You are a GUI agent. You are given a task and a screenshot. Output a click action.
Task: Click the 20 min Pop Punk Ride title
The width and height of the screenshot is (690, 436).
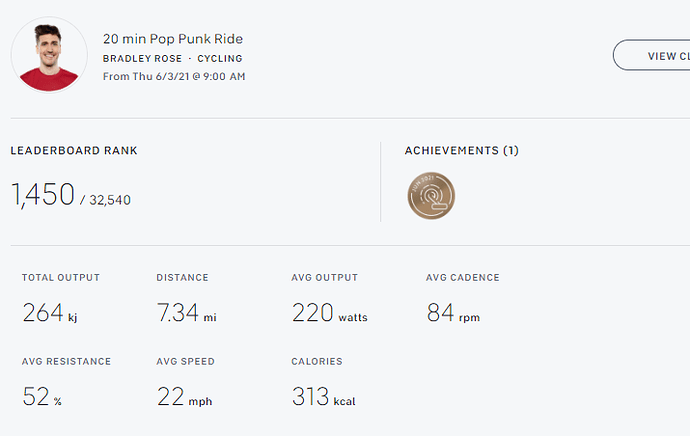point(173,39)
